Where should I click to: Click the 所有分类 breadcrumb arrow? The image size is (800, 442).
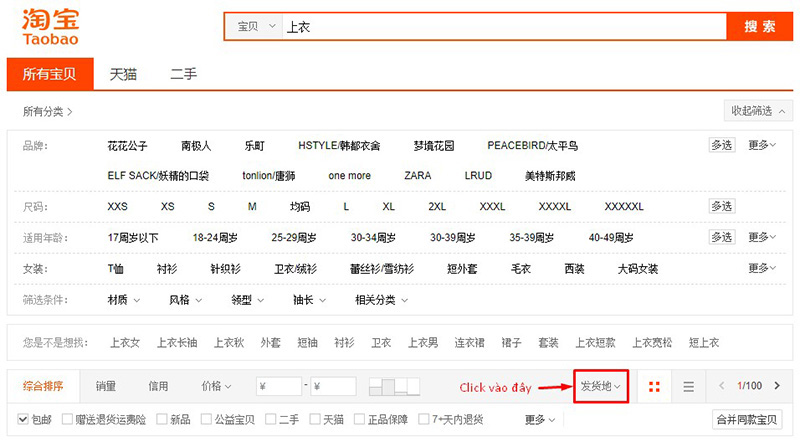70,111
